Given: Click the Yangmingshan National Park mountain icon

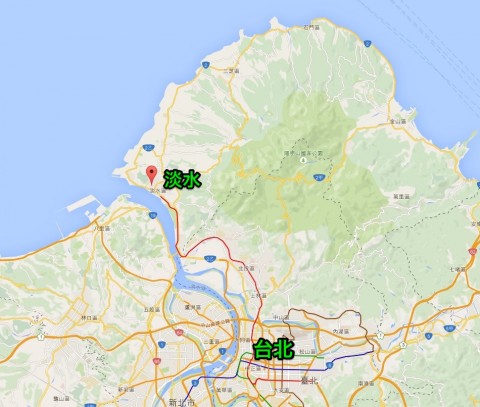Looking at the screenshot, I should point(303,161).
